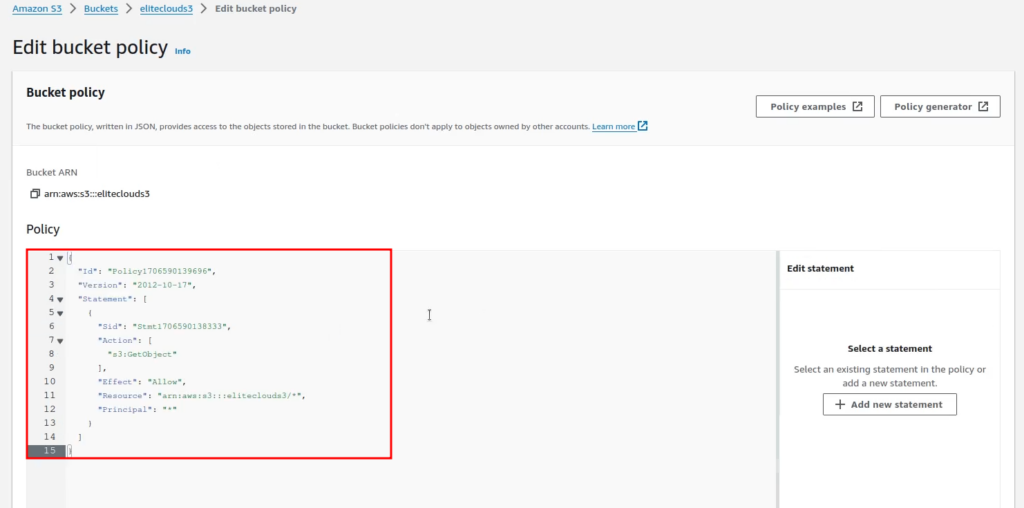Follow the Learn more link
The height and width of the screenshot is (508, 1024).
click(x=620, y=126)
